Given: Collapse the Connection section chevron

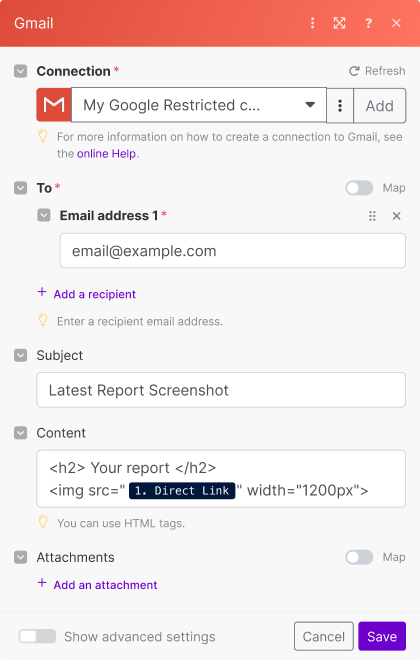Looking at the screenshot, I should (21, 71).
